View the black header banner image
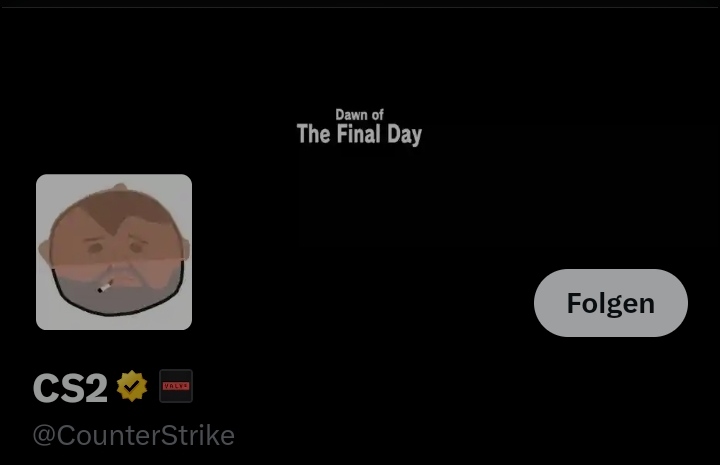This screenshot has width=720, height=465. pos(360,92)
